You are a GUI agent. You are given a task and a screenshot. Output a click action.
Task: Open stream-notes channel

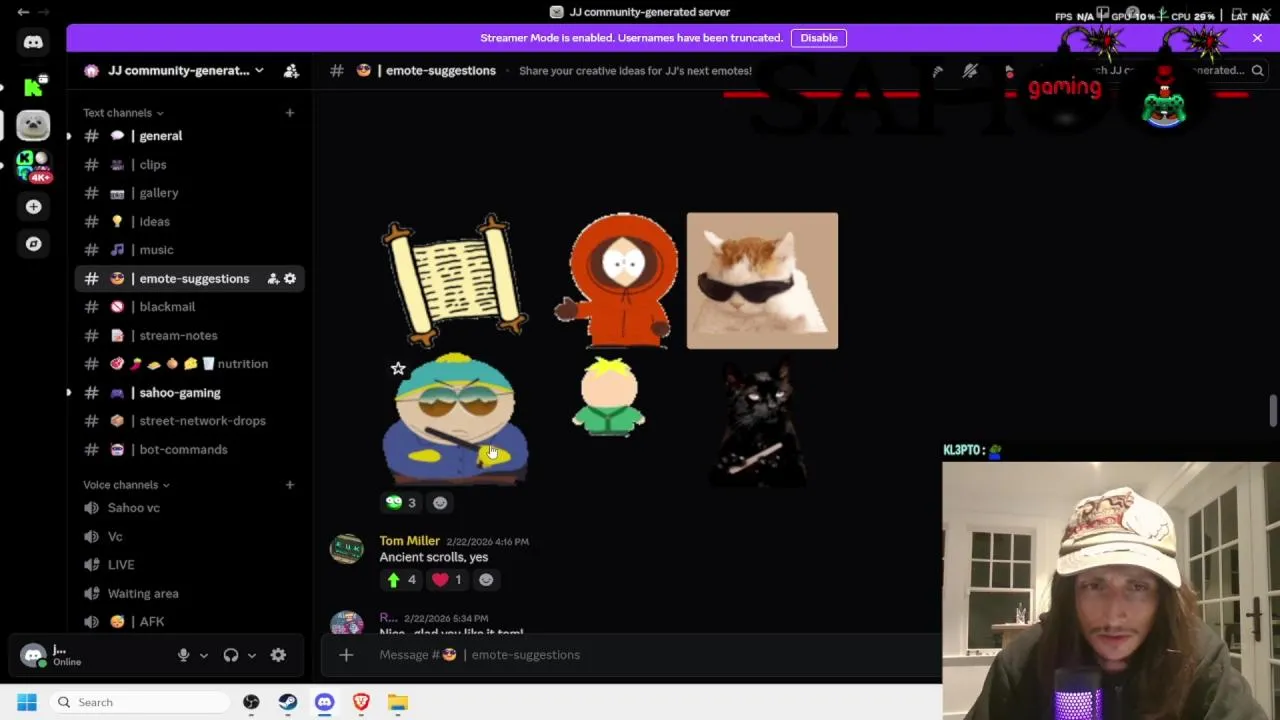click(190, 336)
